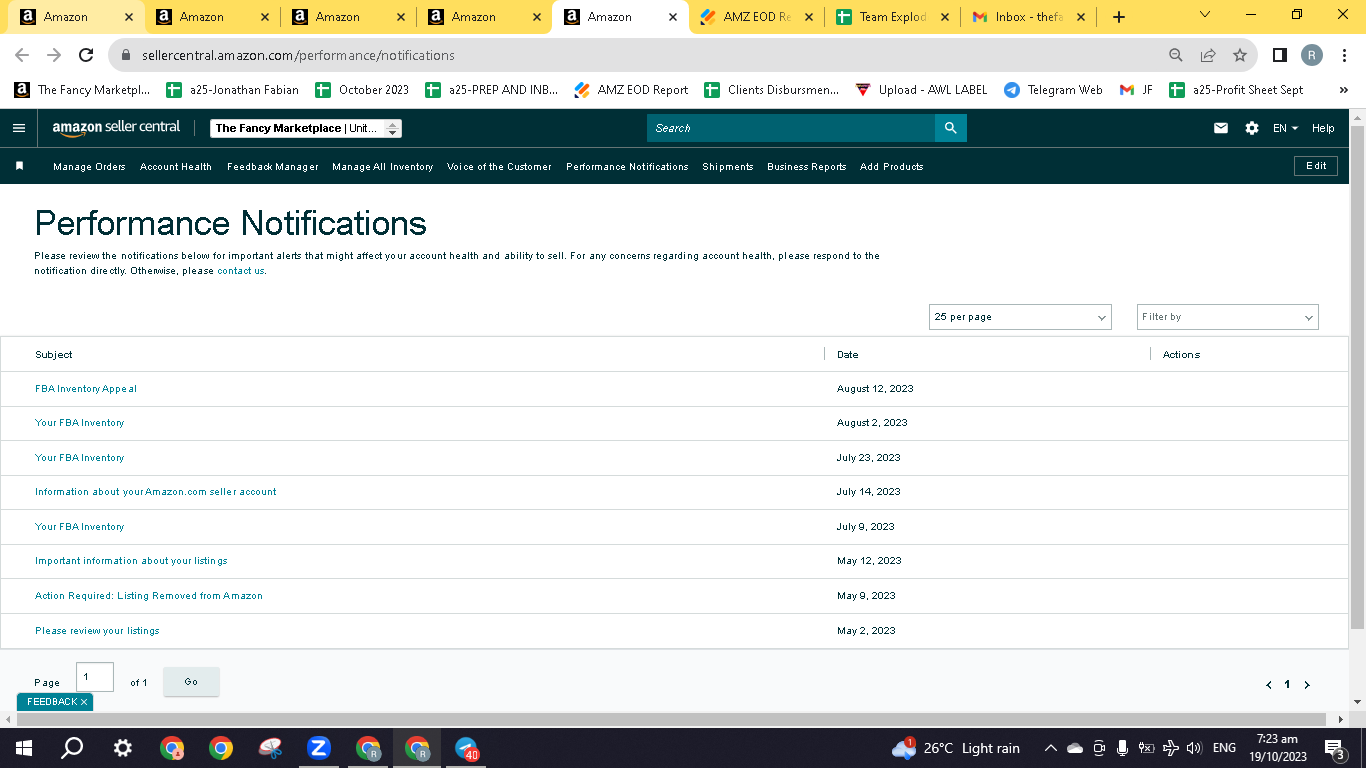Screen dimensions: 1366x768
Task: Switch to the AMZ EOD Re browser tab
Action: [757, 17]
